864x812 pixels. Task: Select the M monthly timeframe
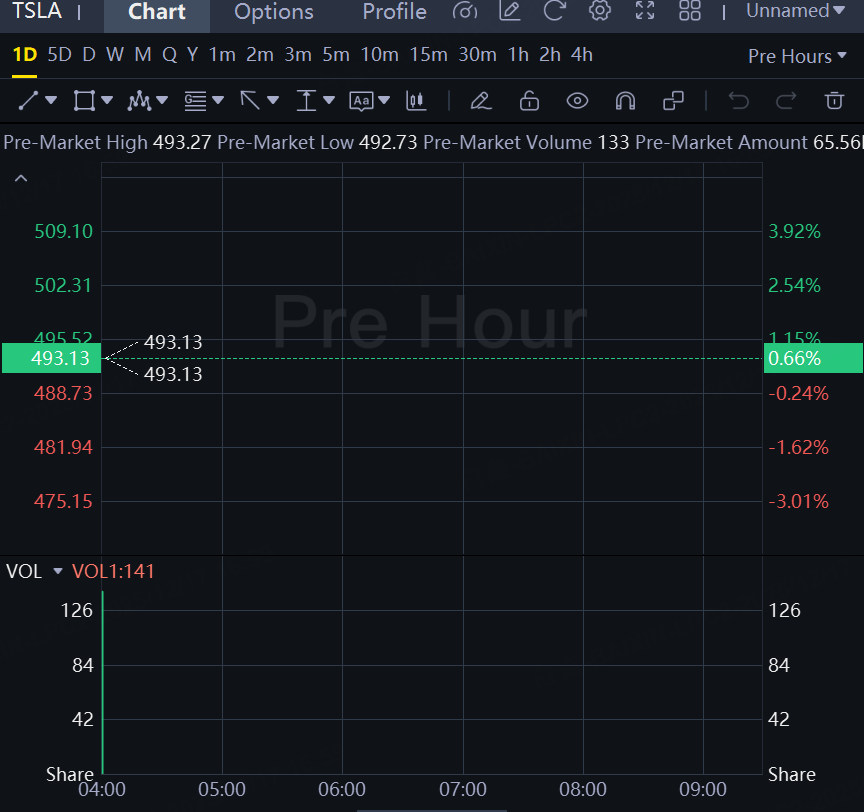pos(143,55)
